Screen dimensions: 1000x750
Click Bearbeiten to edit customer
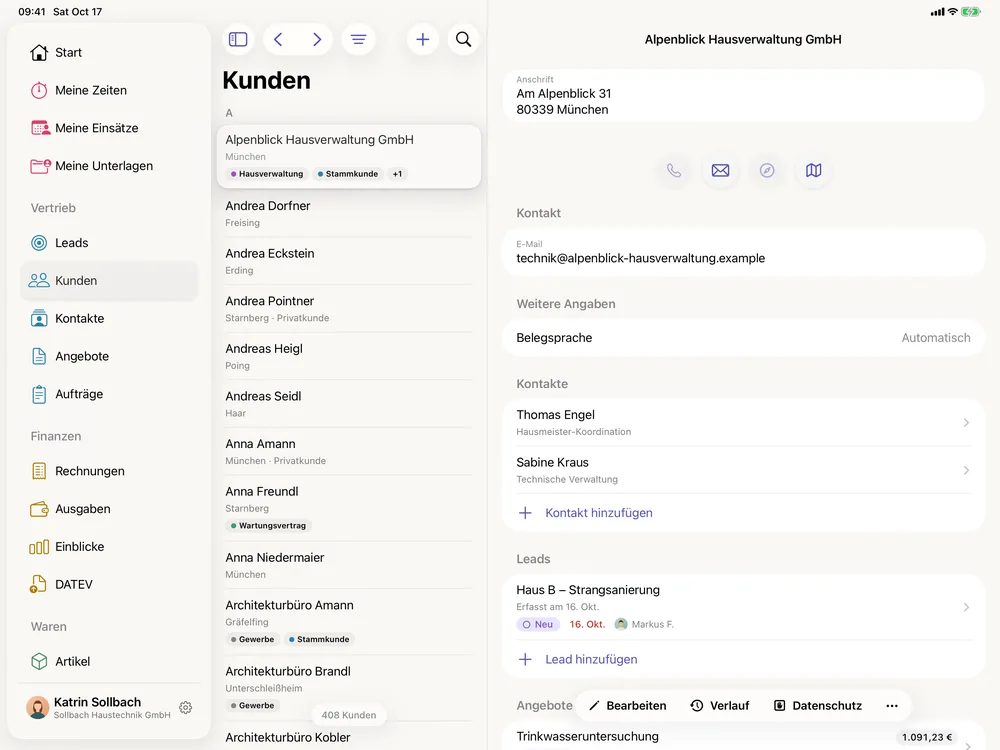click(628, 705)
